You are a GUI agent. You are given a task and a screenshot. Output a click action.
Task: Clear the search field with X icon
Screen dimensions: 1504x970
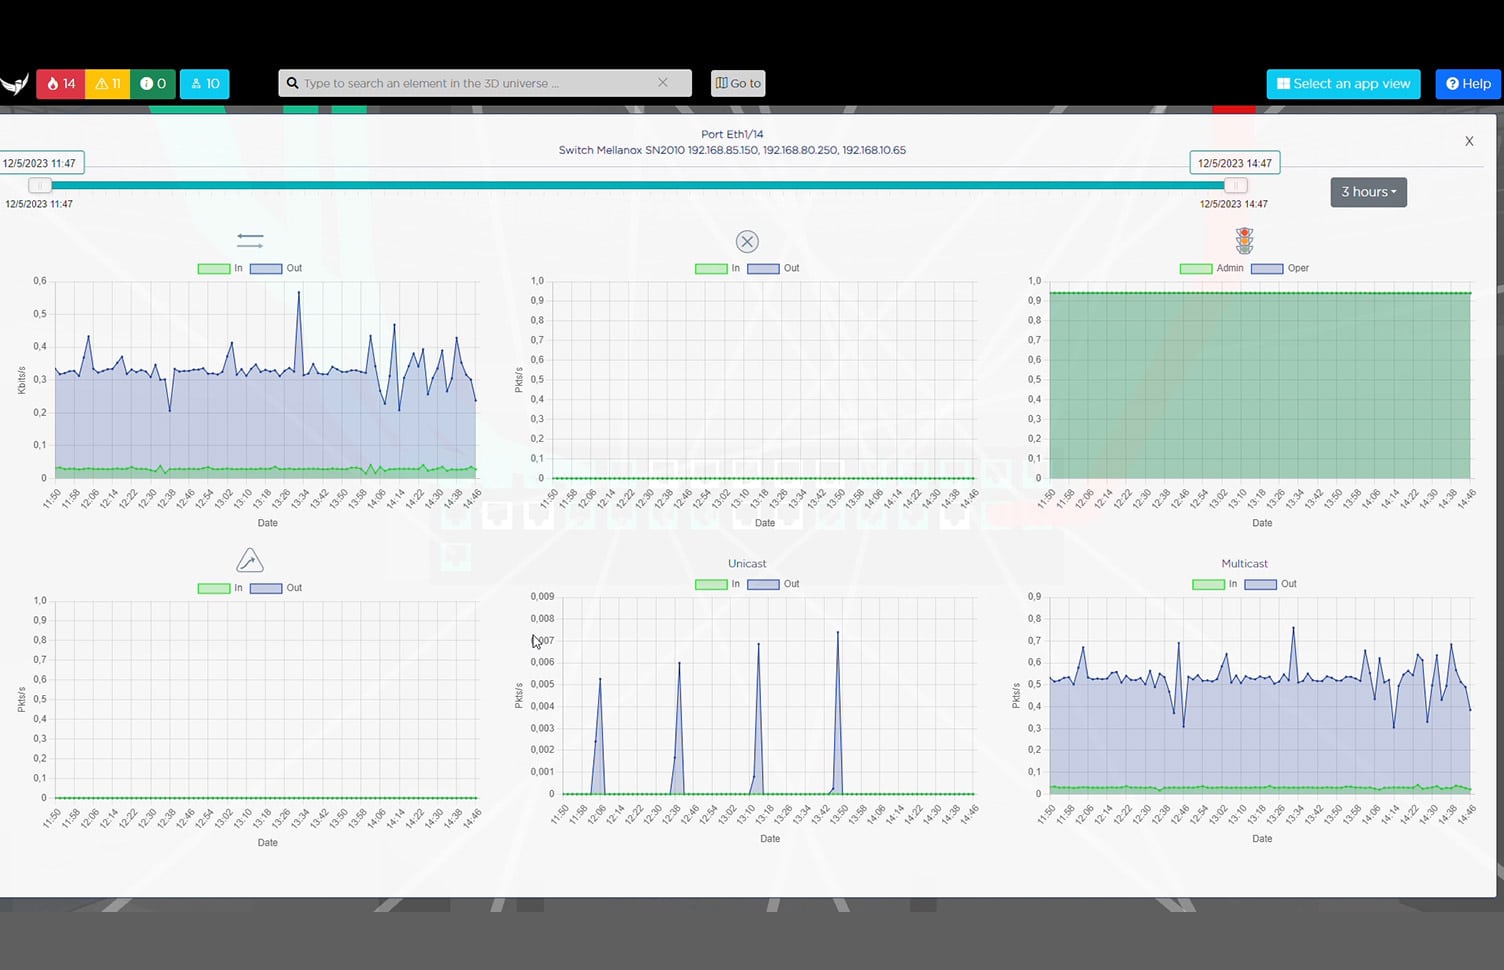(x=663, y=83)
